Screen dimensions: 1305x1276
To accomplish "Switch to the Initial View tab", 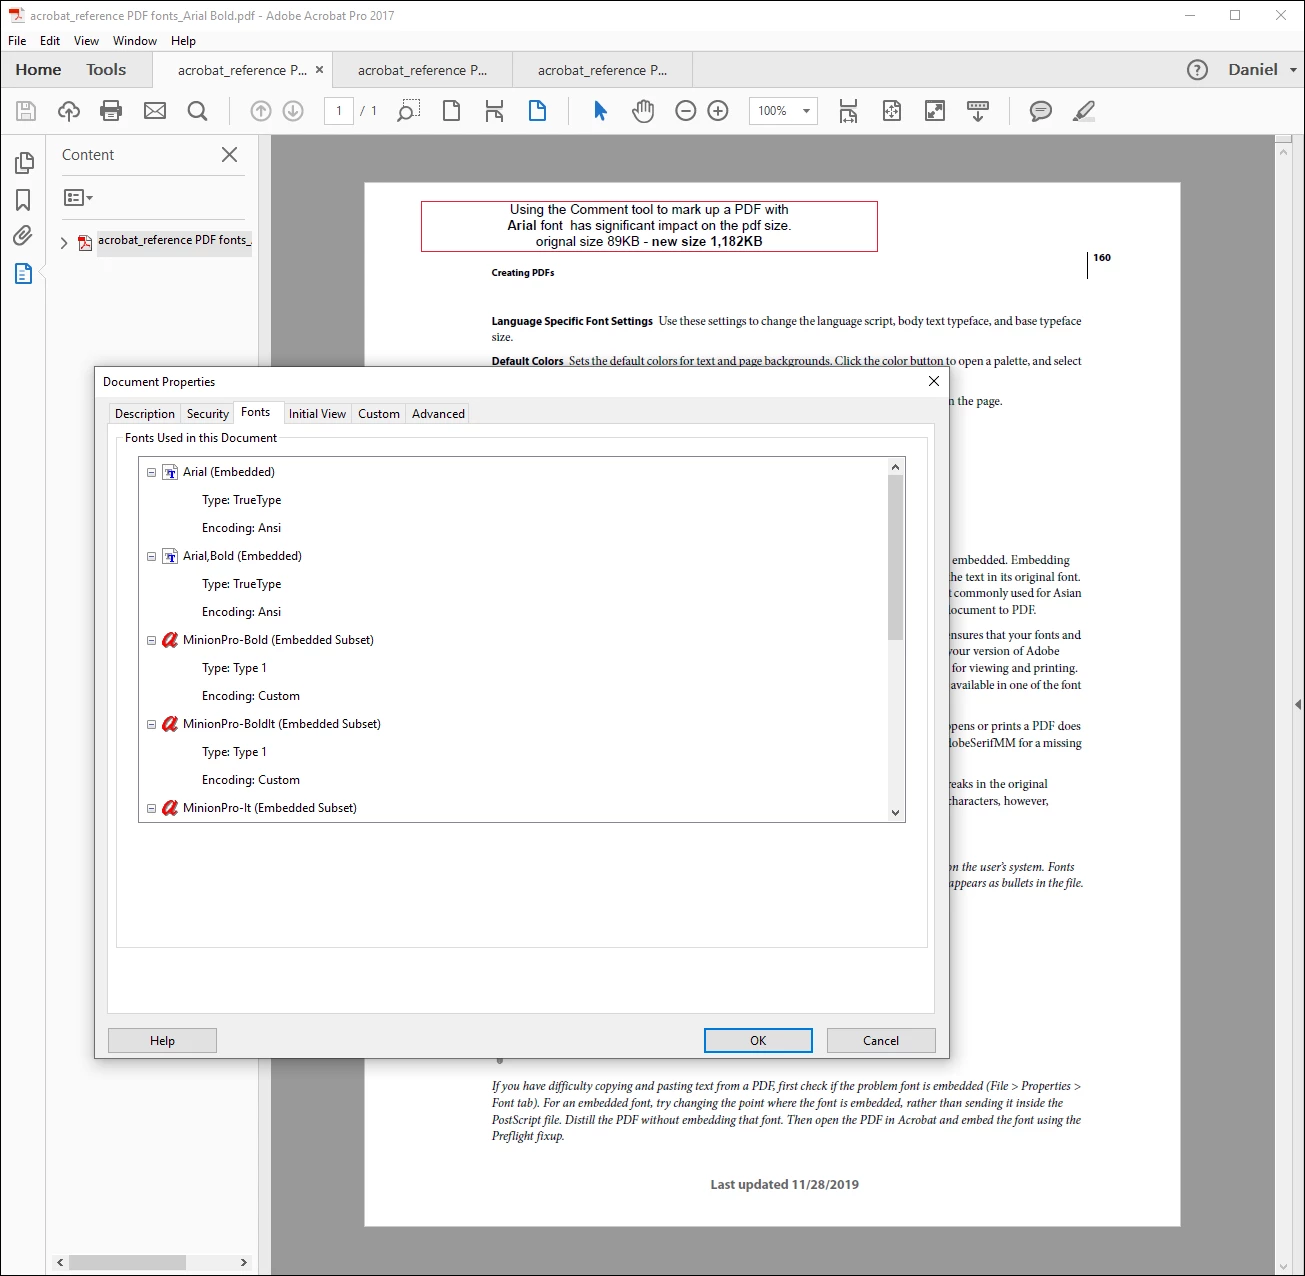I will 317,414.
